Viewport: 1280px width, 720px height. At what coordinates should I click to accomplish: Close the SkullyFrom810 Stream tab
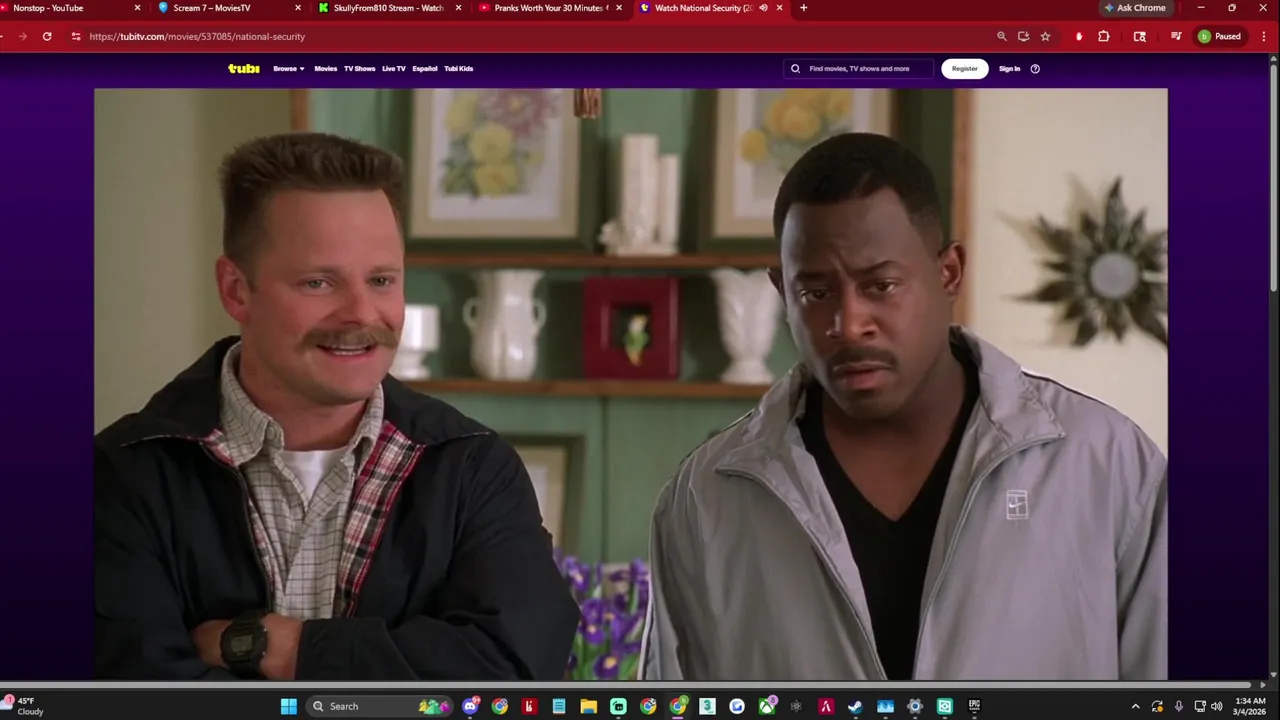point(458,8)
